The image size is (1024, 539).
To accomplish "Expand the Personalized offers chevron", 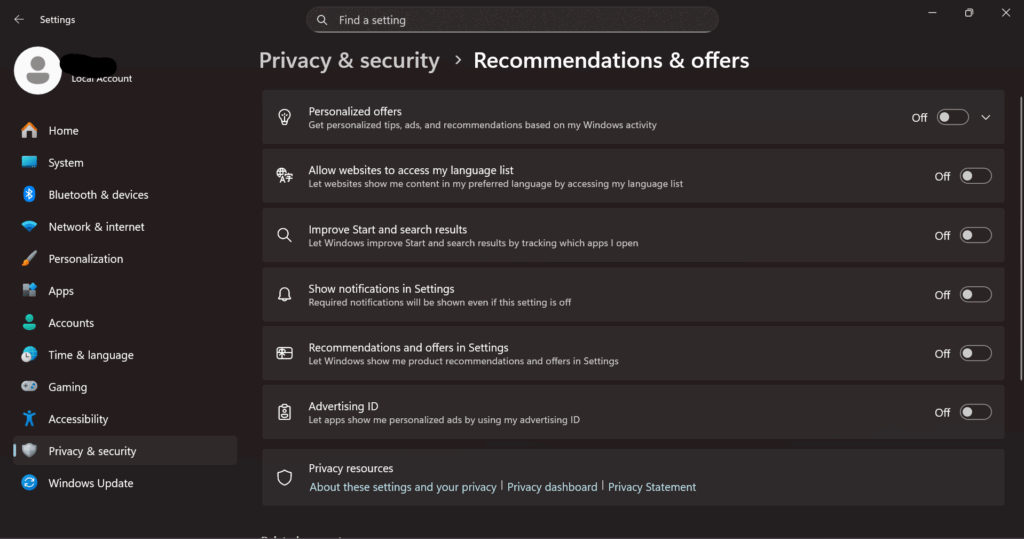I will (986, 117).
